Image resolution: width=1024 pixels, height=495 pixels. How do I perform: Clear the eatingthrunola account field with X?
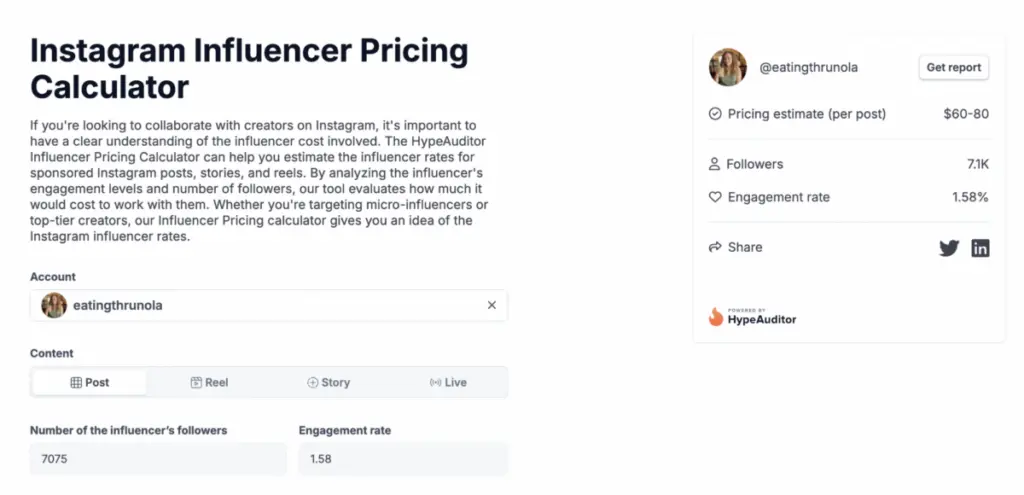pos(491,305)
